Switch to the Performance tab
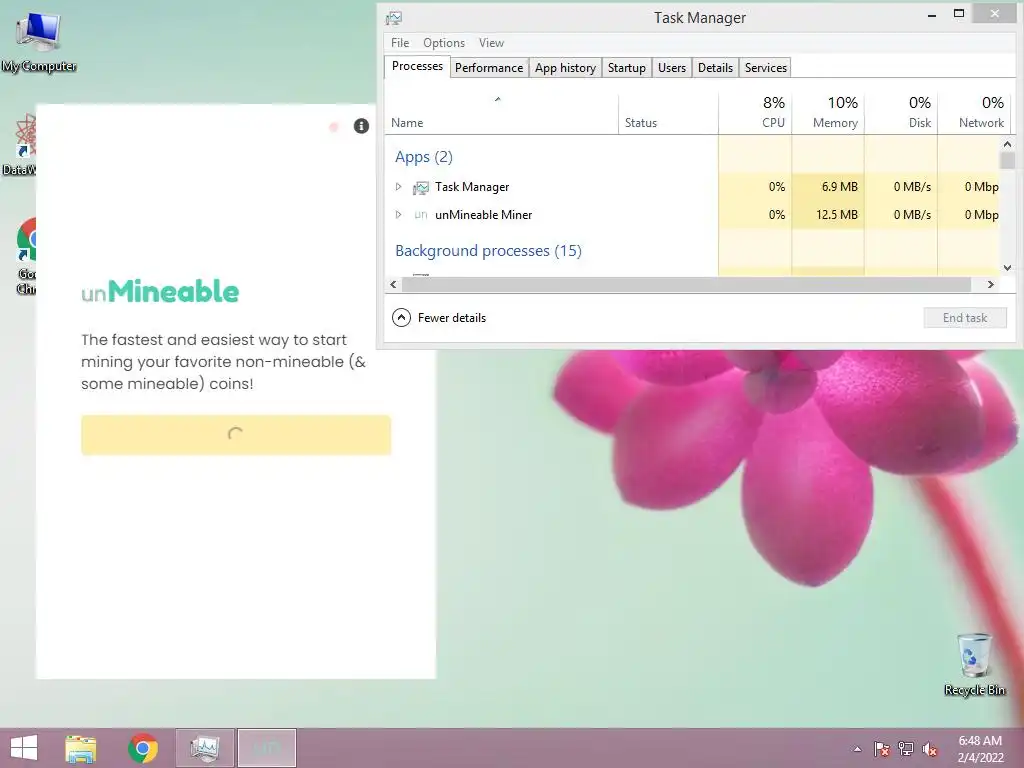The width and height of the screenshot is (1024, 768). pyautogui.click(x=489, y=68)
